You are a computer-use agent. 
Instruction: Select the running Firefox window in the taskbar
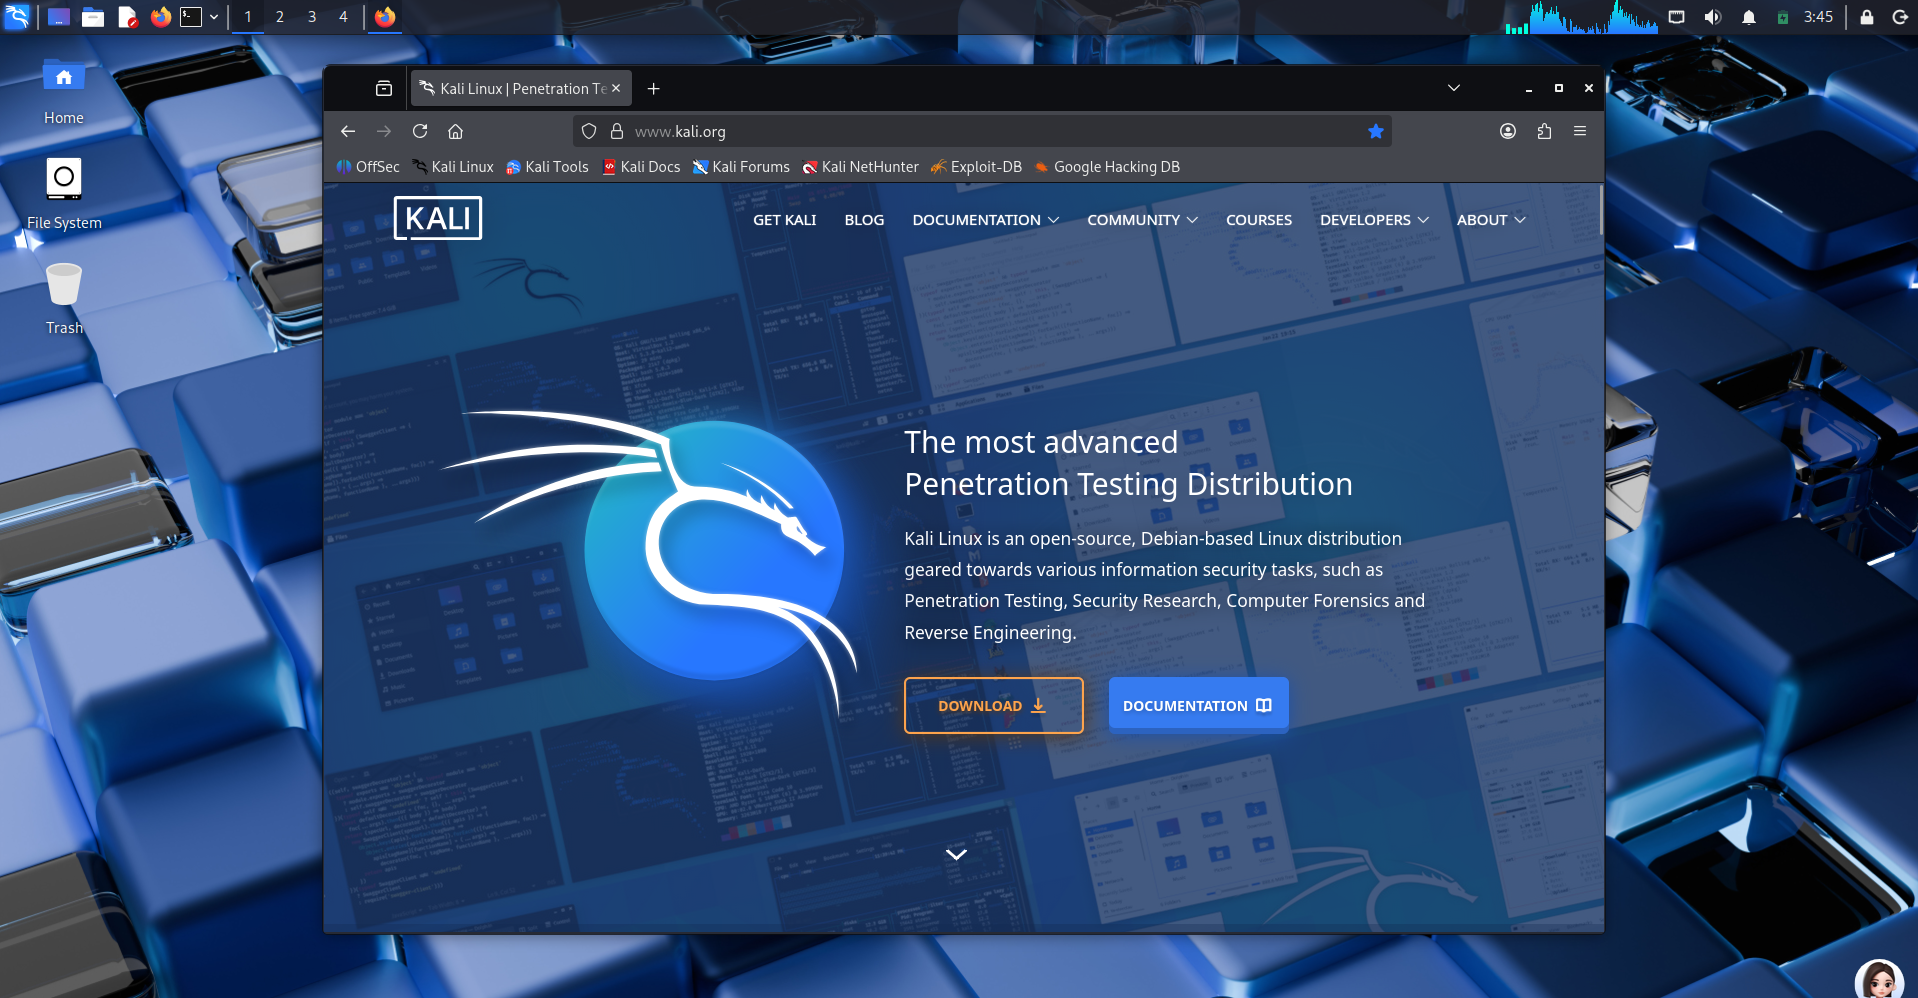click(385, 17)
